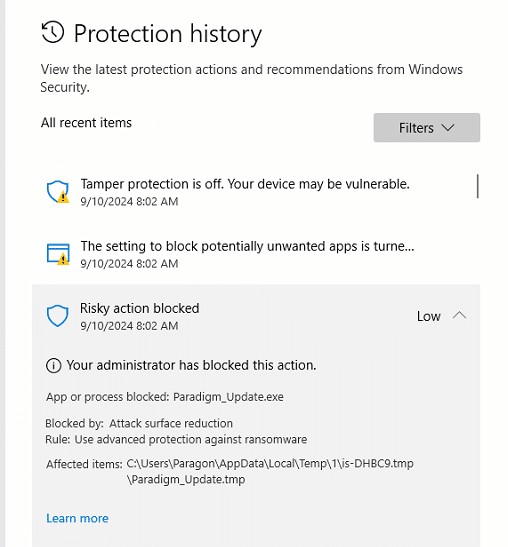508x547 pixels.
Task: Click the Paradigm_Update.exe blocked process text
Action: point(228,397)
